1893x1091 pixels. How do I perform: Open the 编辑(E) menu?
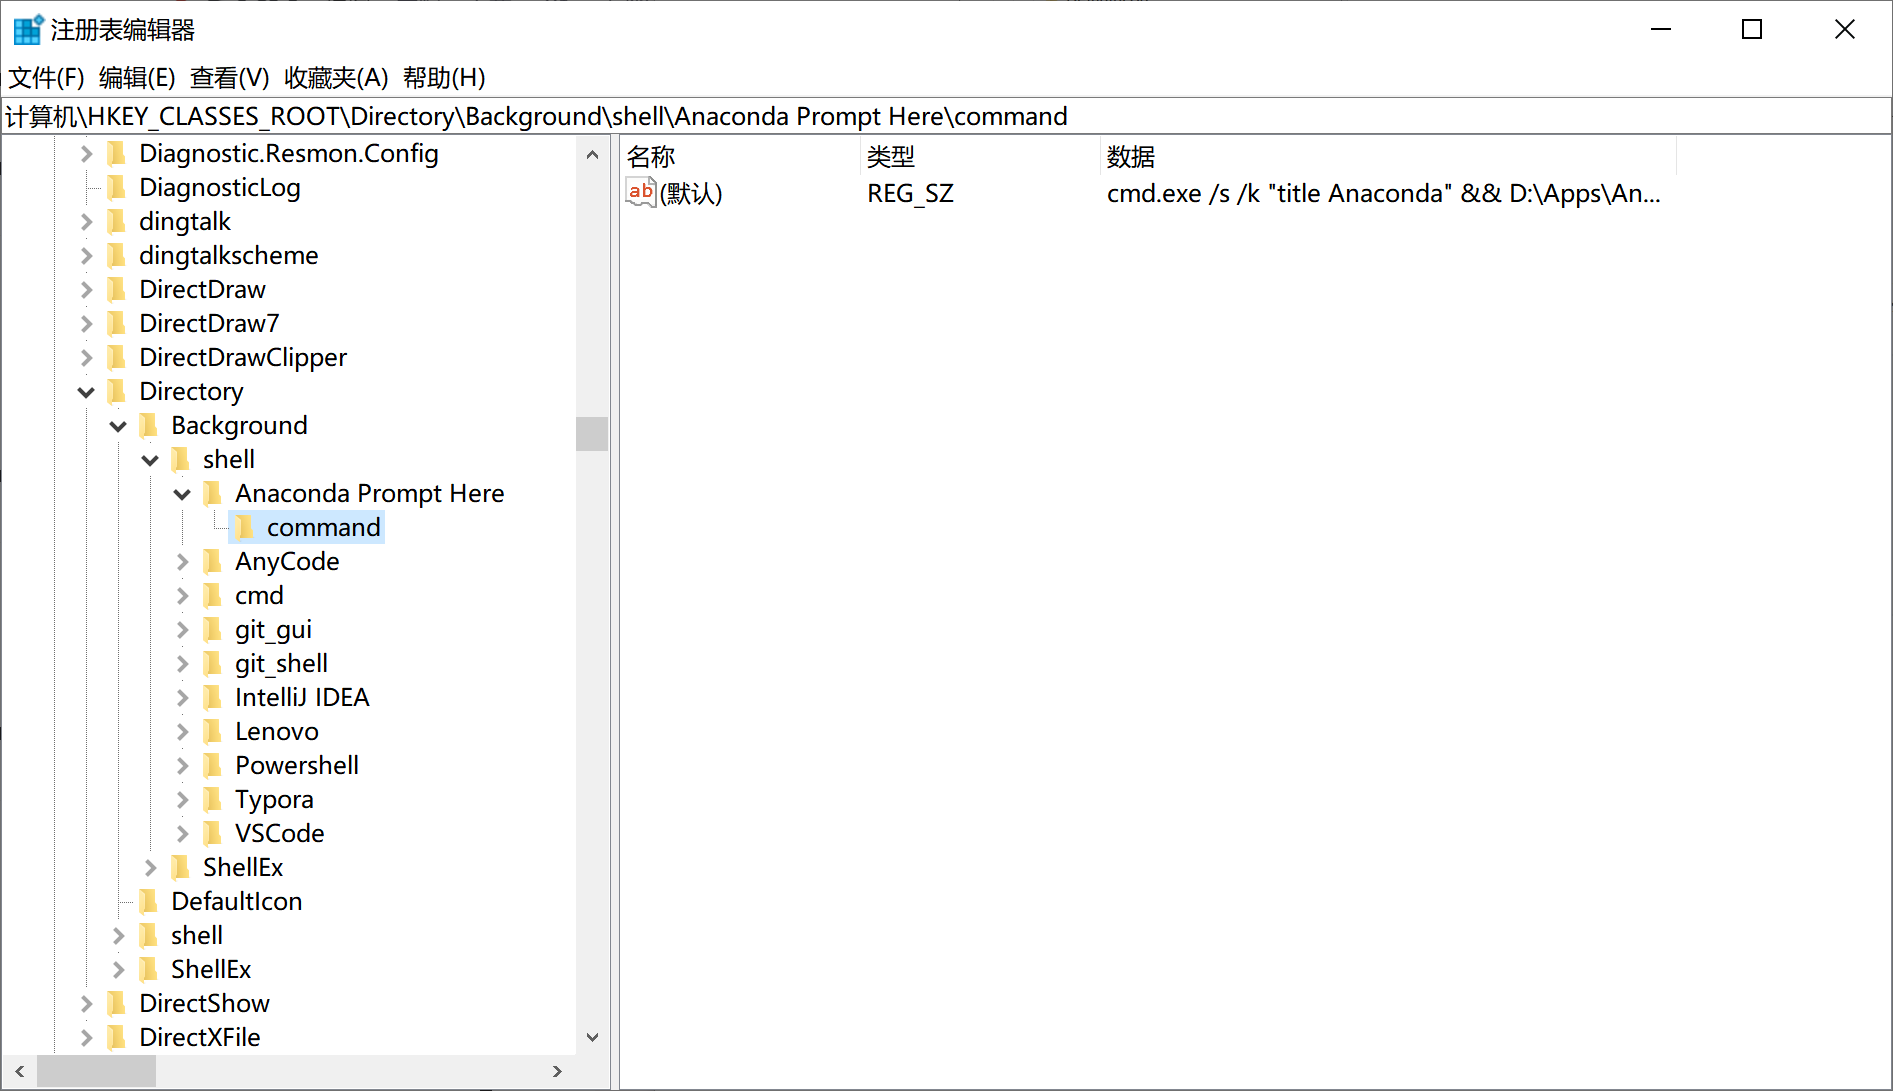(x=137, y=78)
